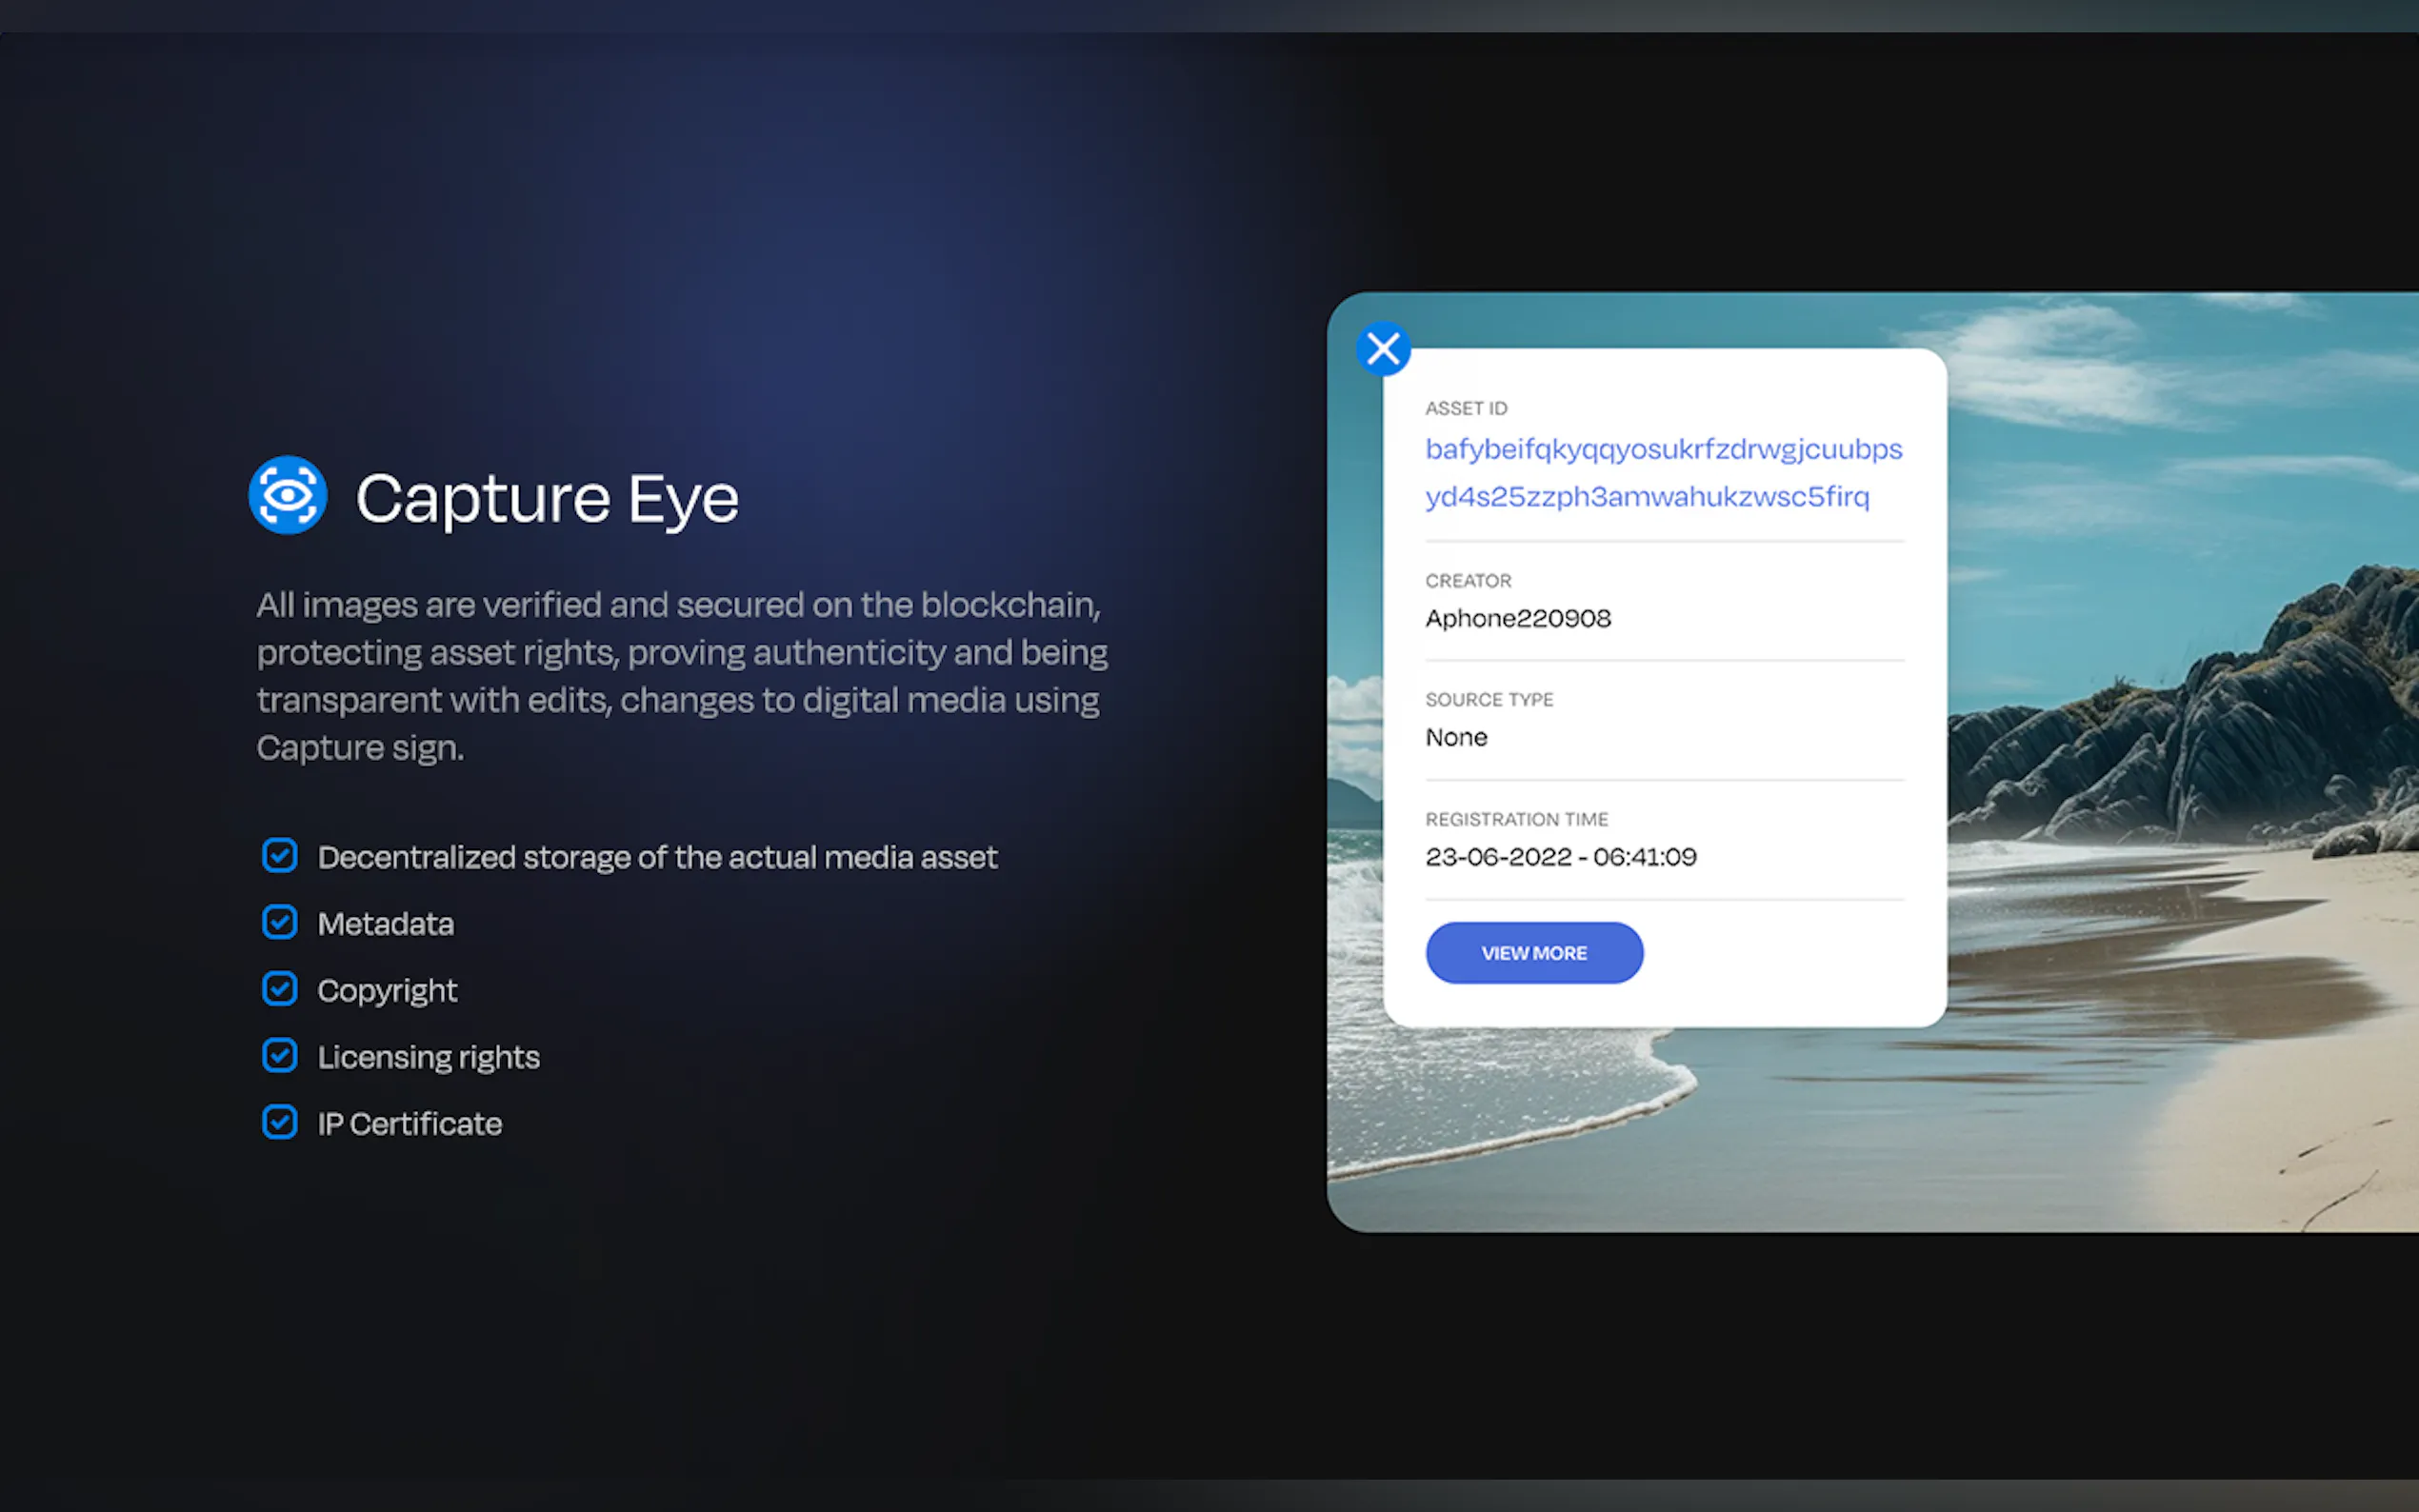
Task: Click the Capture Eye heading text
Action: pyautogui.click(x=547, y=498)
